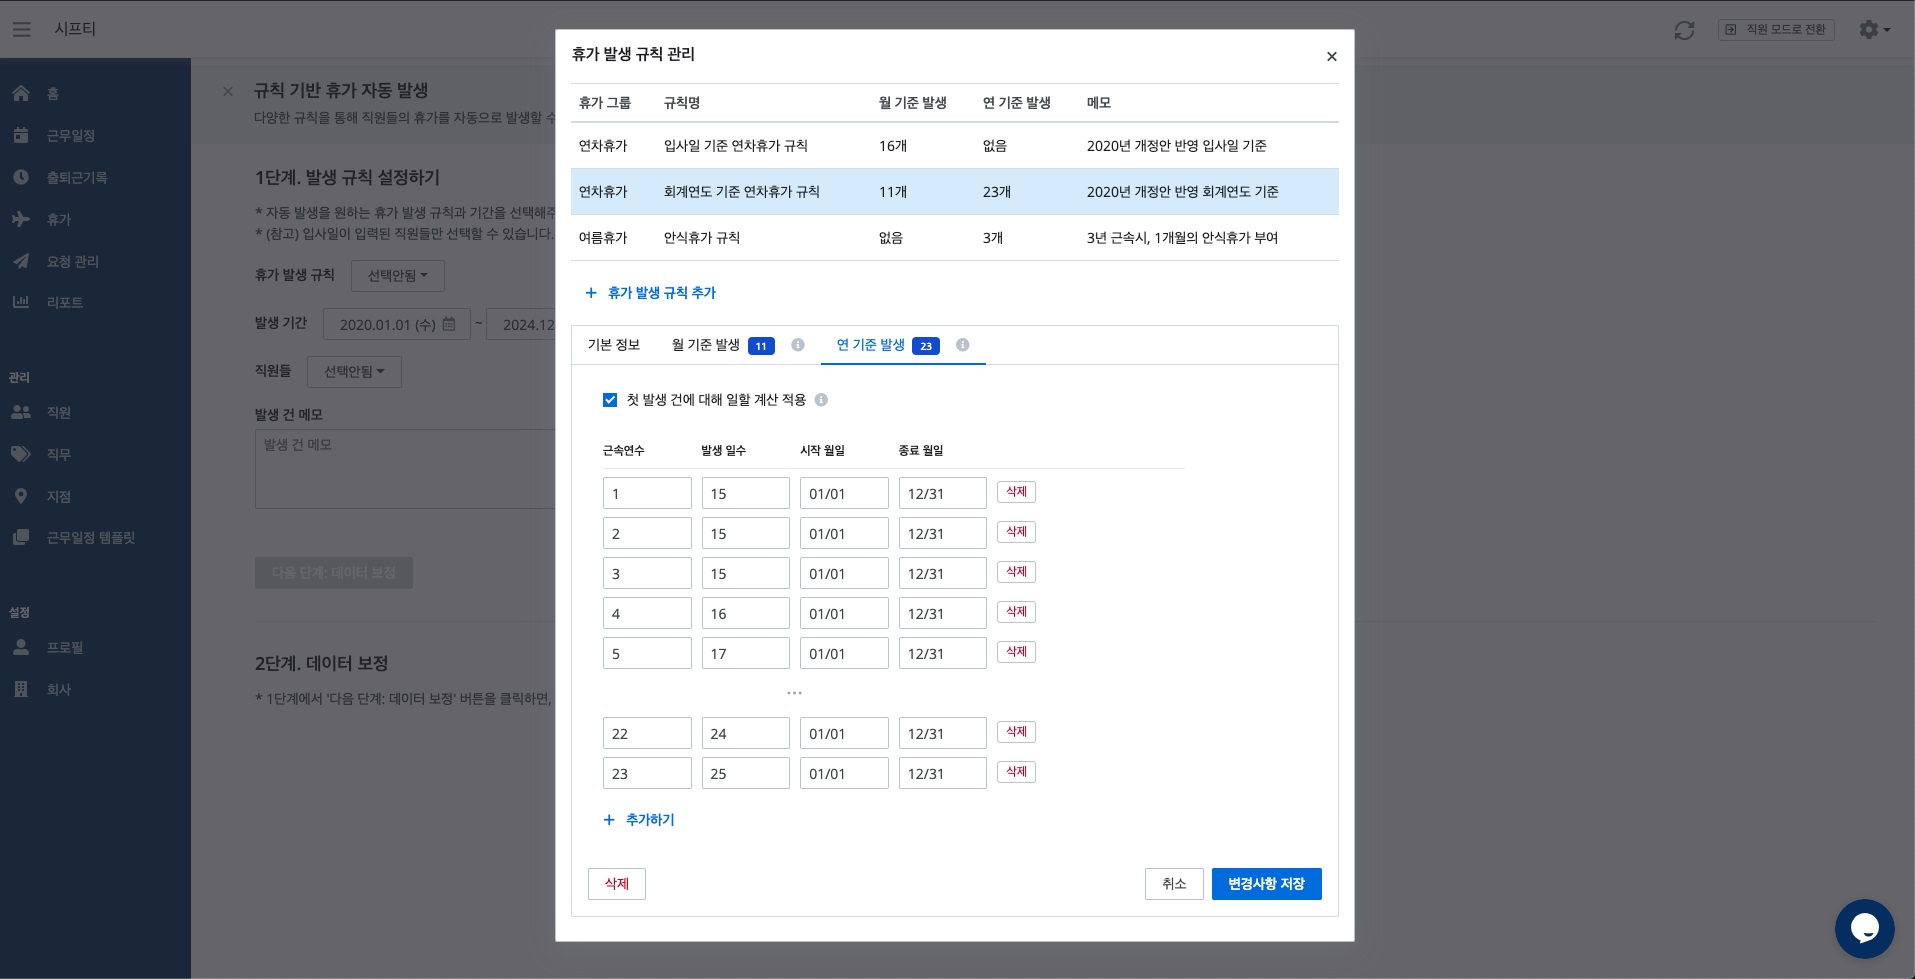Close the 휴가 발생 규칙 관리 dialog
The width and height of the screenshot is (1915, 979).
tap(1331, 57)
